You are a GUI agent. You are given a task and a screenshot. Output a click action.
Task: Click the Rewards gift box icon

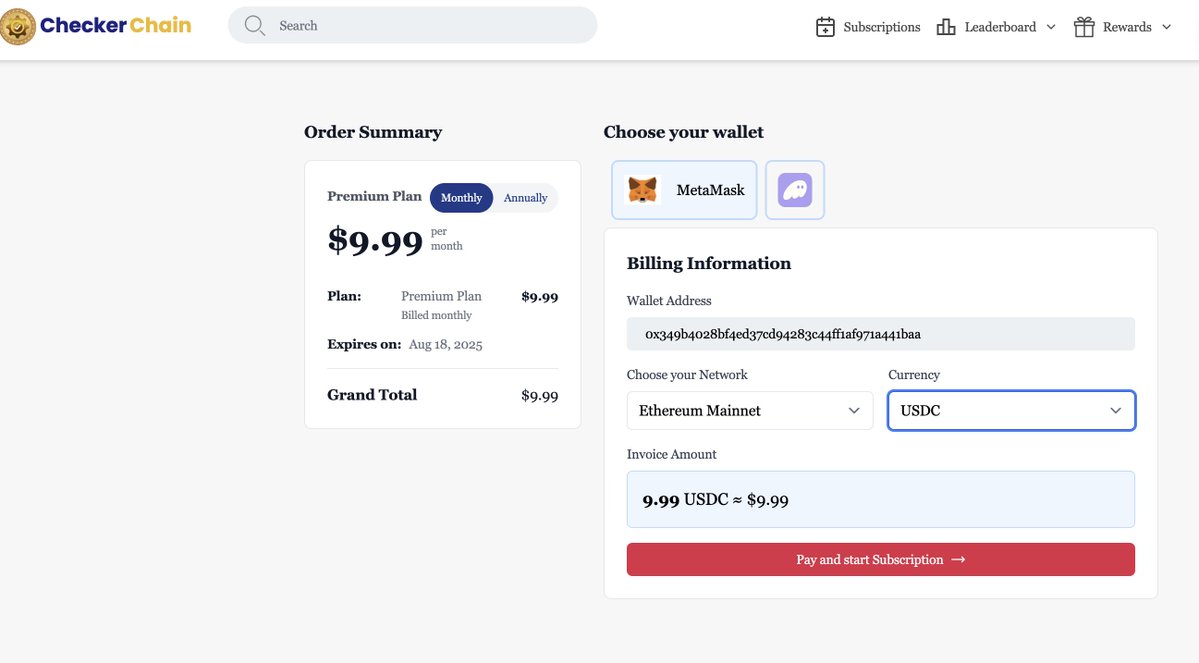tap(1084, 27)
